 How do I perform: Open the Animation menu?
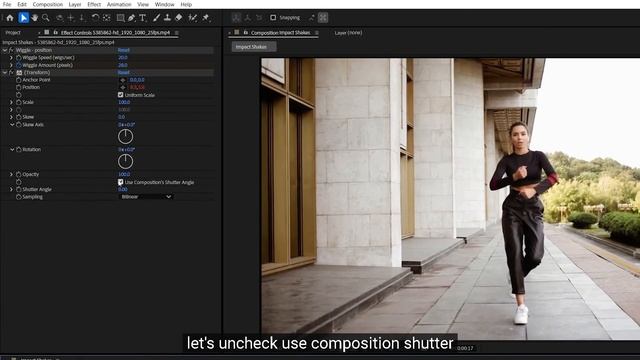tap(119, 4)
